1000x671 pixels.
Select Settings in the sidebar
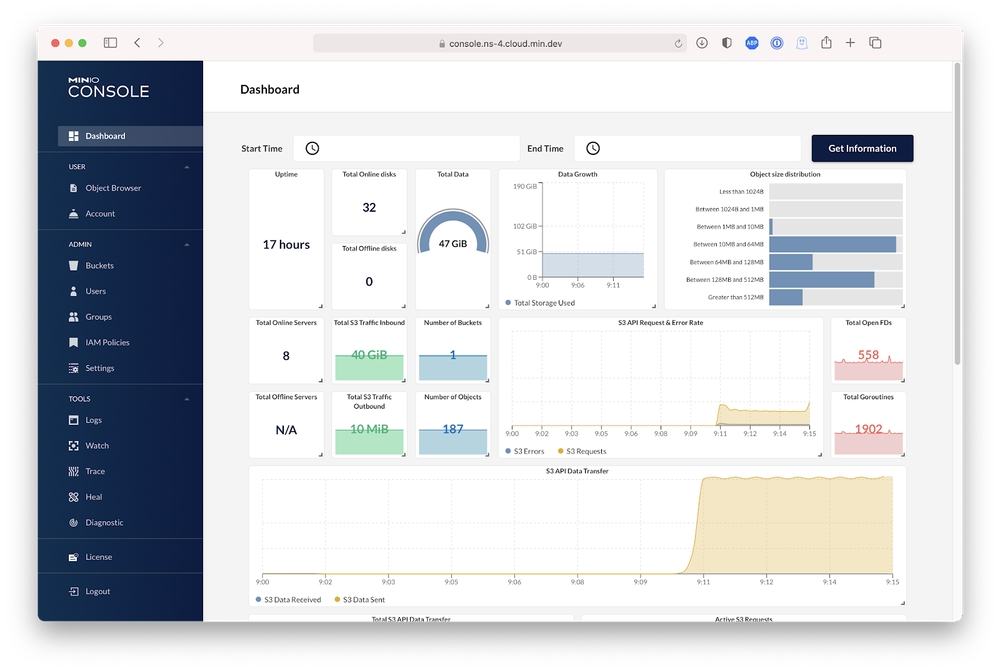(99, 368)
